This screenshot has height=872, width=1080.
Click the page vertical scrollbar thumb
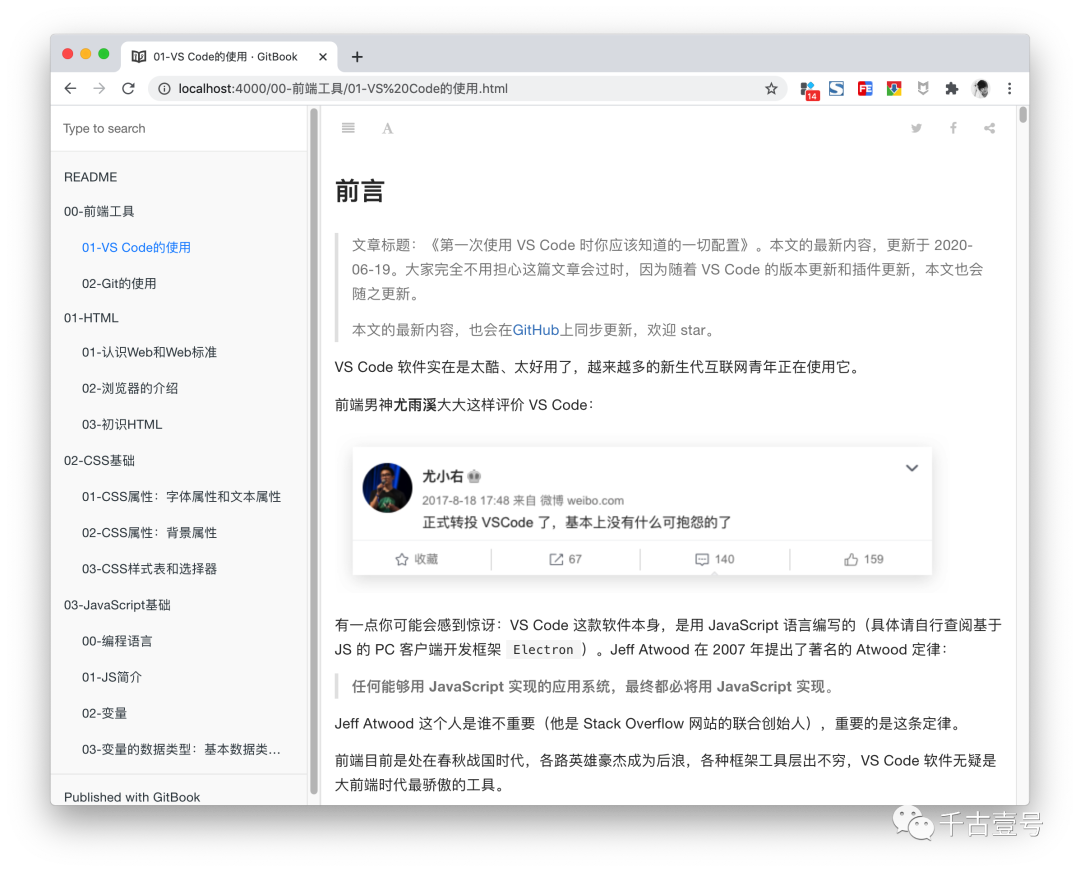[1023, 114]
